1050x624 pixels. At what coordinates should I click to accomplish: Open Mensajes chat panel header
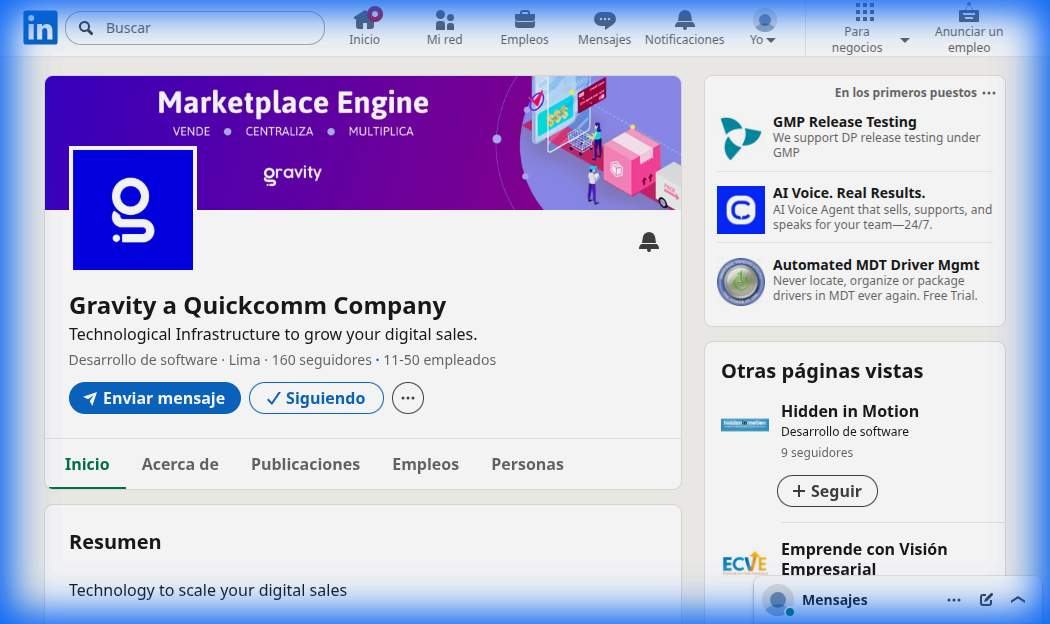(x=834, y=600)
